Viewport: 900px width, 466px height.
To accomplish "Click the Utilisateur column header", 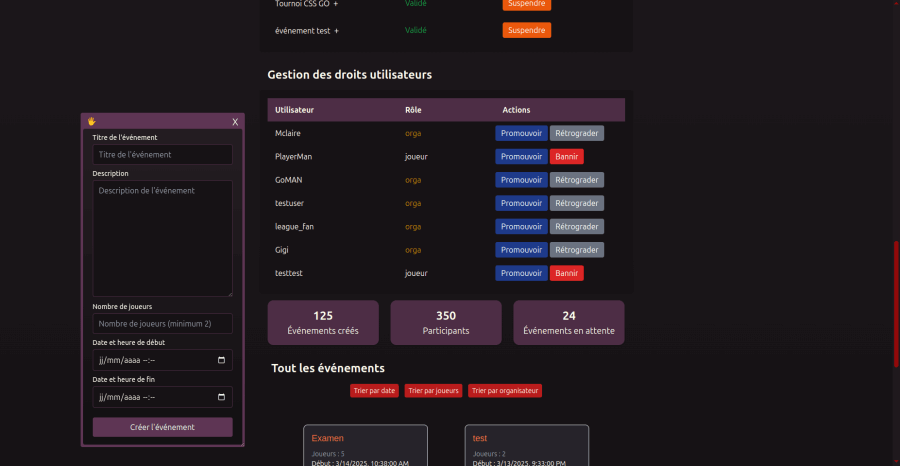I will [294, 110].
